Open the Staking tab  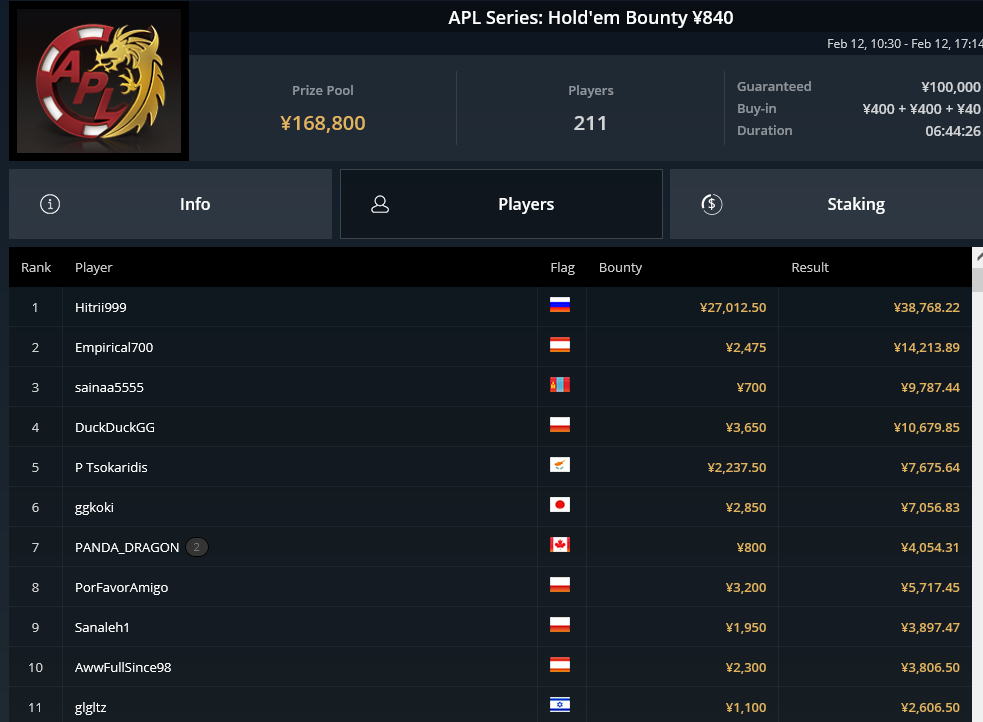tap(826, 204)
